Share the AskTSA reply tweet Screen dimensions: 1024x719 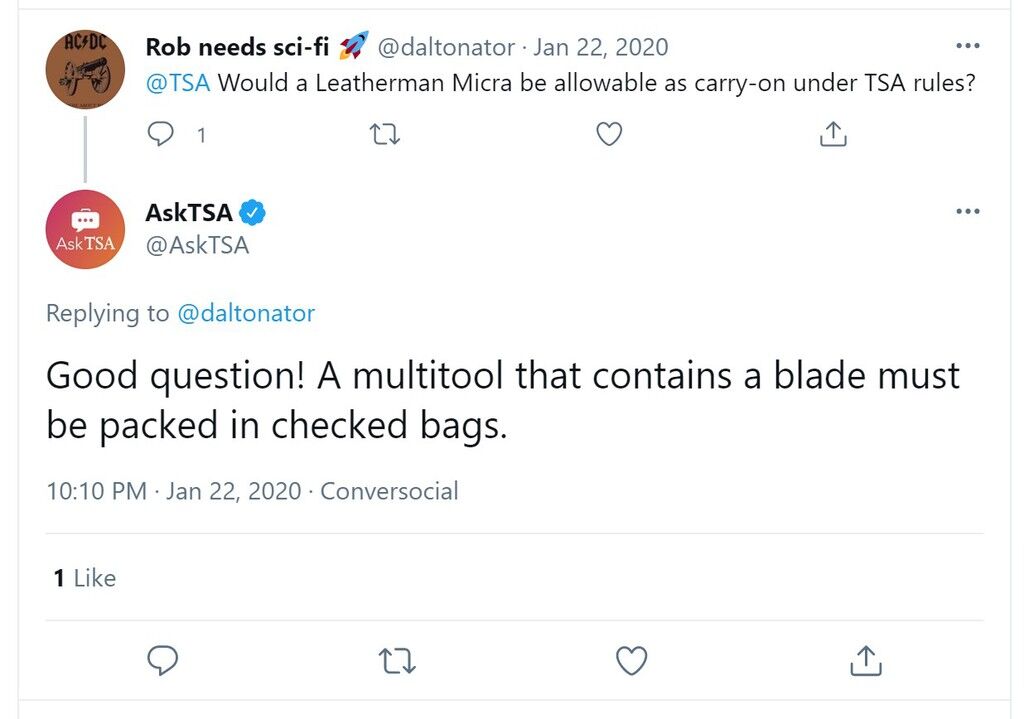click(866, 660)
